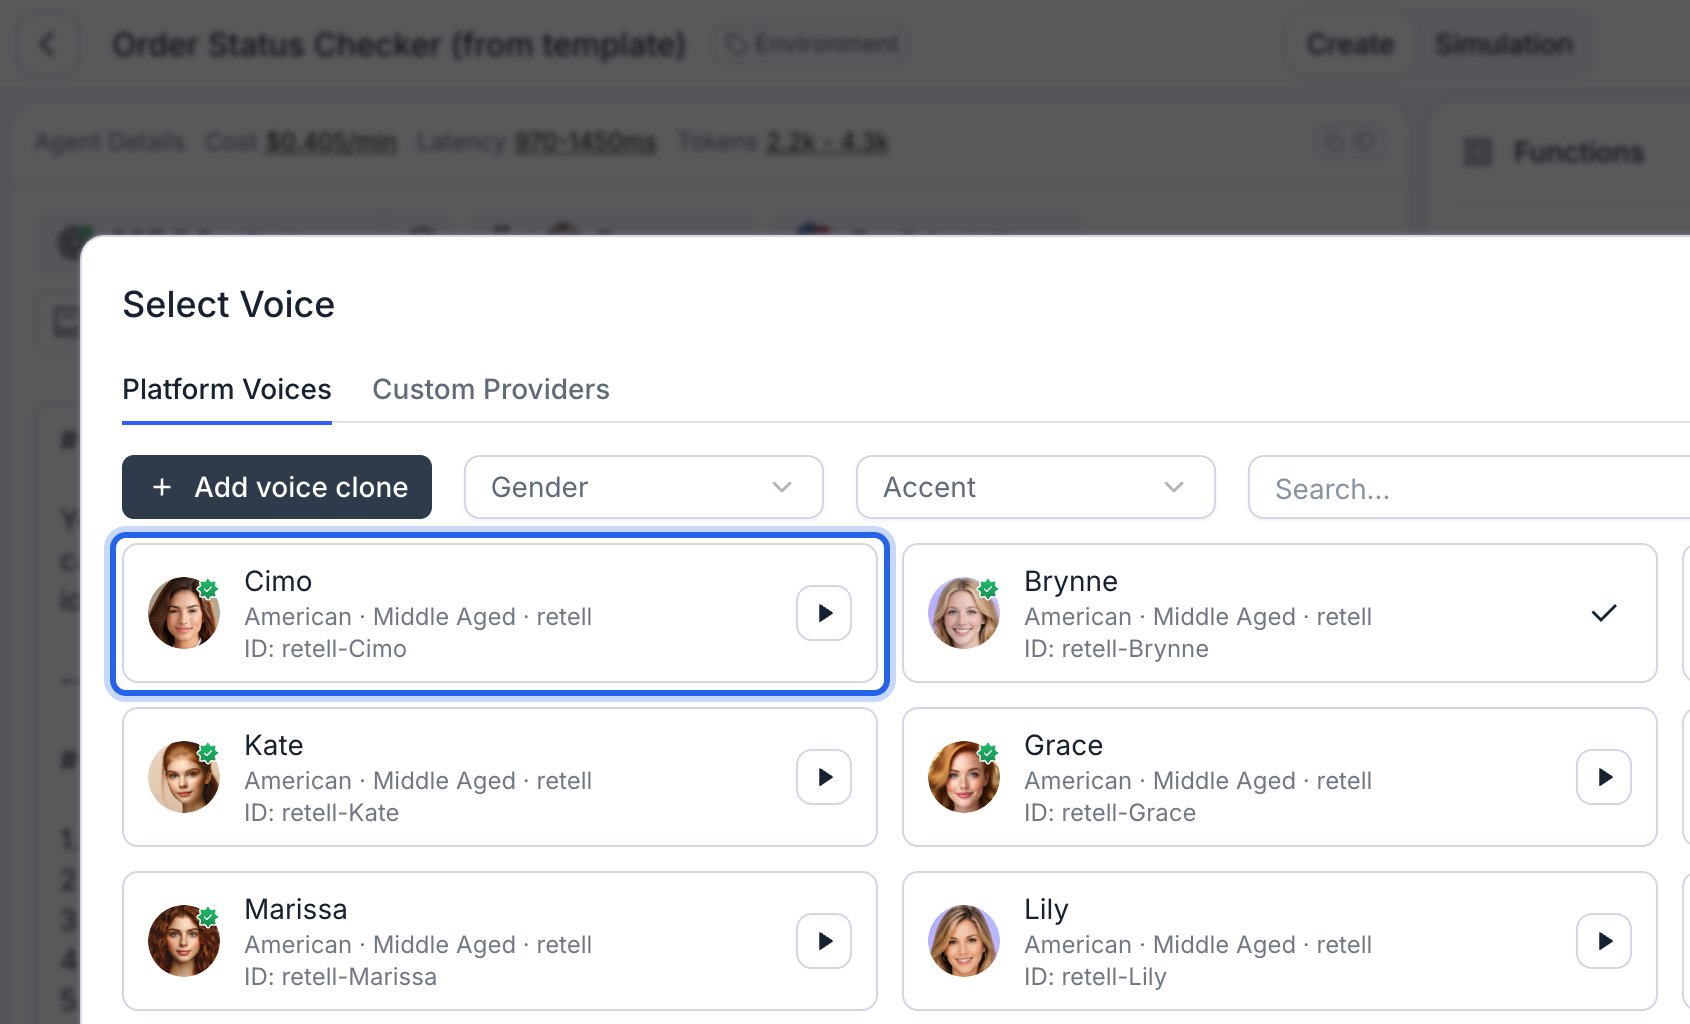1690x1024 pixels.
Task: Click the checkmark on Brynne's card
Action: [x=1604, y=613]
